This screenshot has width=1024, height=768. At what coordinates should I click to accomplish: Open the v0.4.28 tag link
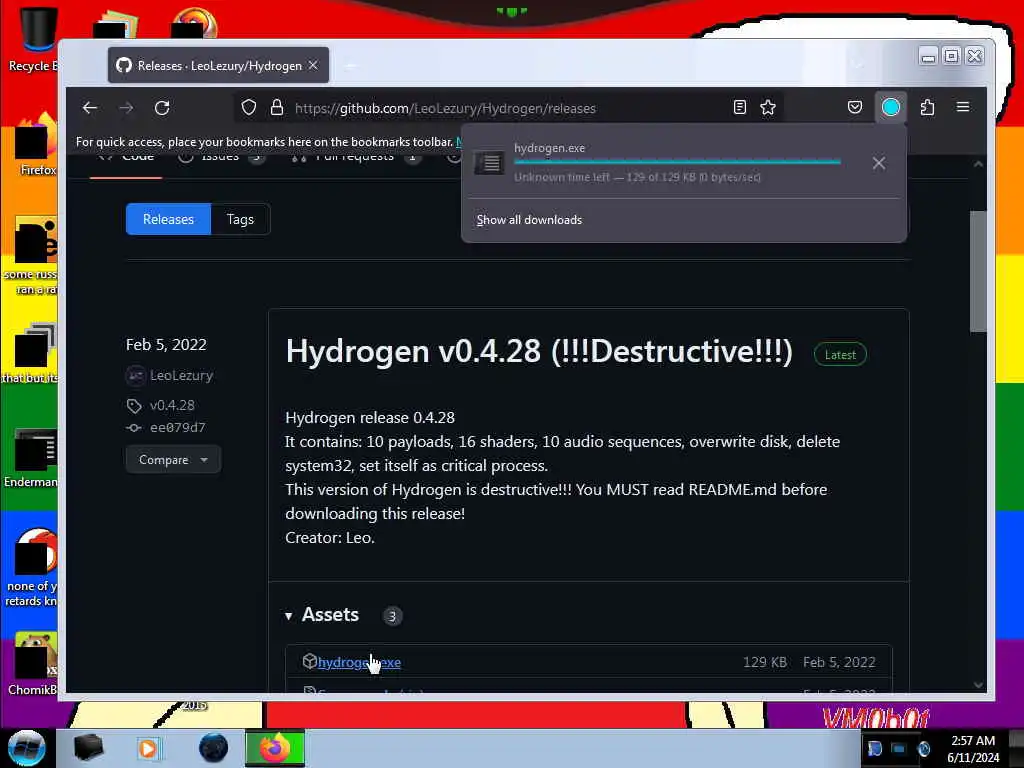(172, 405)
